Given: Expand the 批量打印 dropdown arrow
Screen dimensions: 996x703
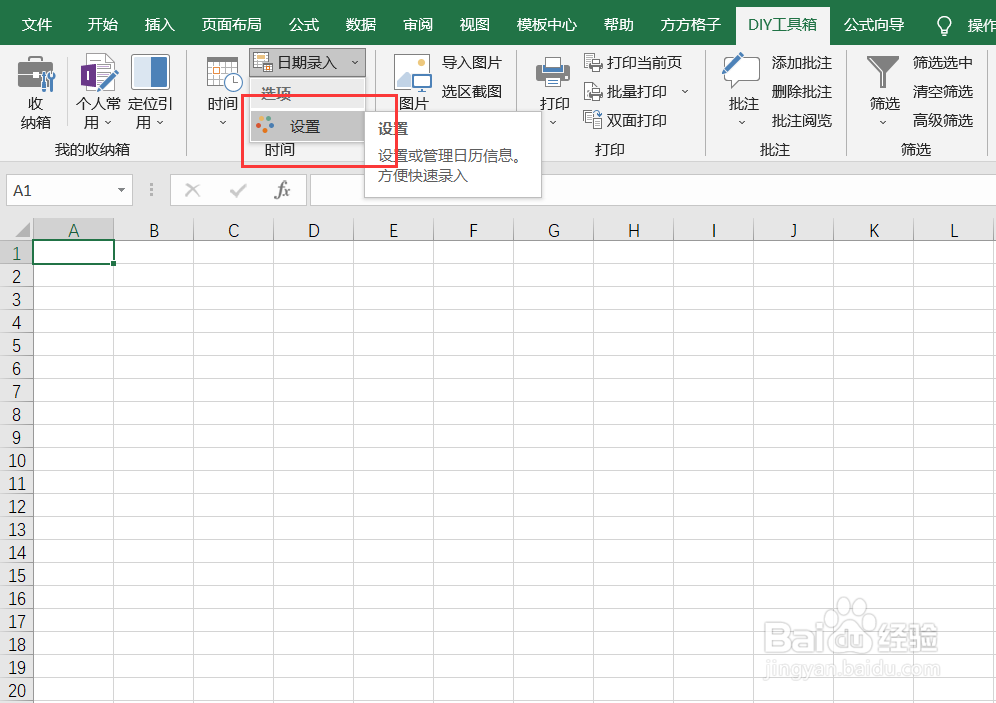Looking at the screenshot, I should point(685,92).
